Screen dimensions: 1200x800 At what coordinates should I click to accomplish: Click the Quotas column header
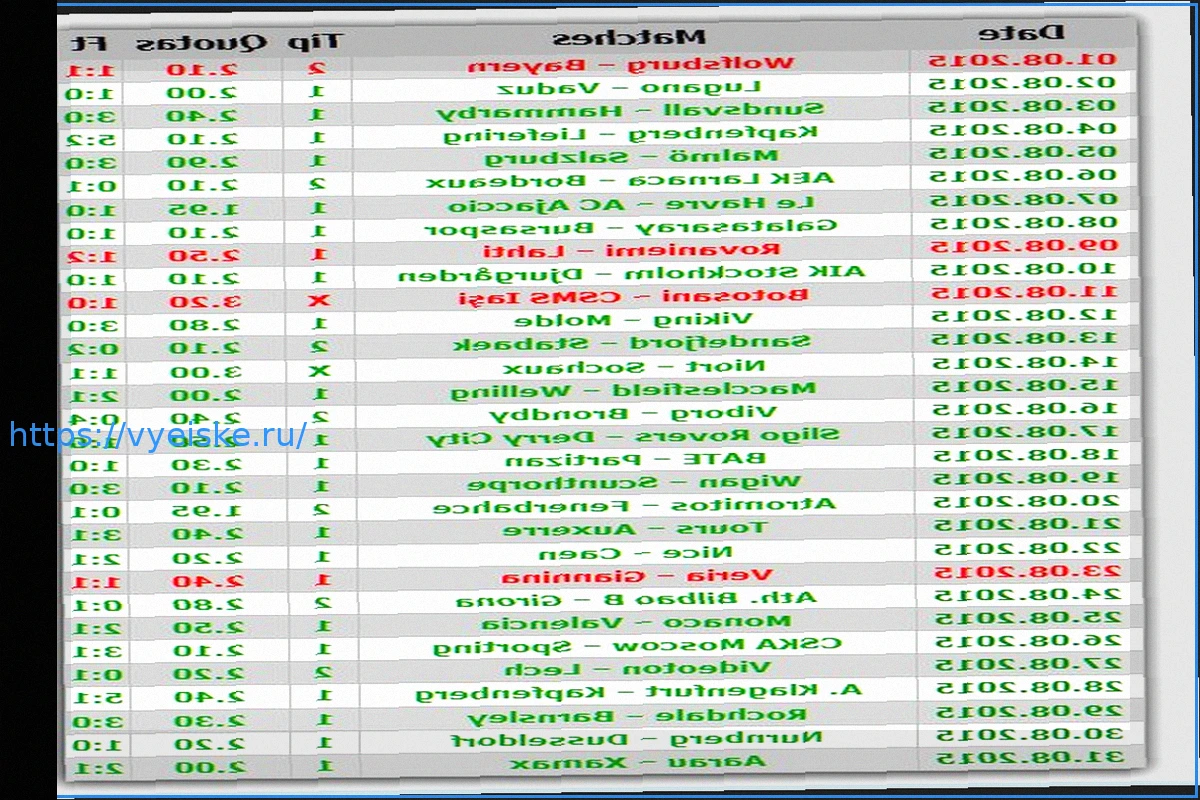pos(201,43)
